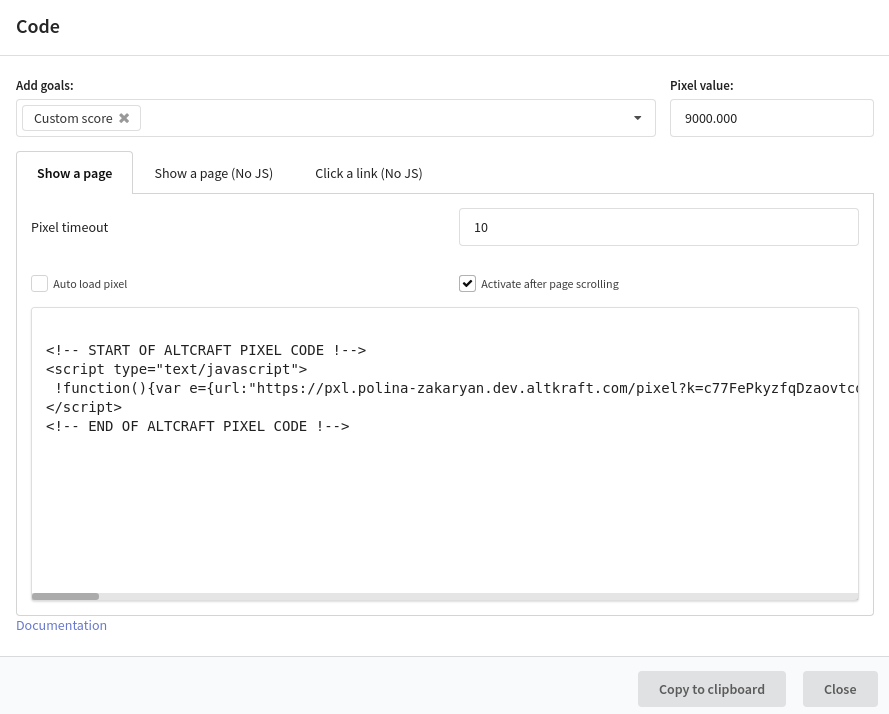
Task: Click the END OF ALTCRAFT PIXEL CODE comment
Action: click(197, 426)
